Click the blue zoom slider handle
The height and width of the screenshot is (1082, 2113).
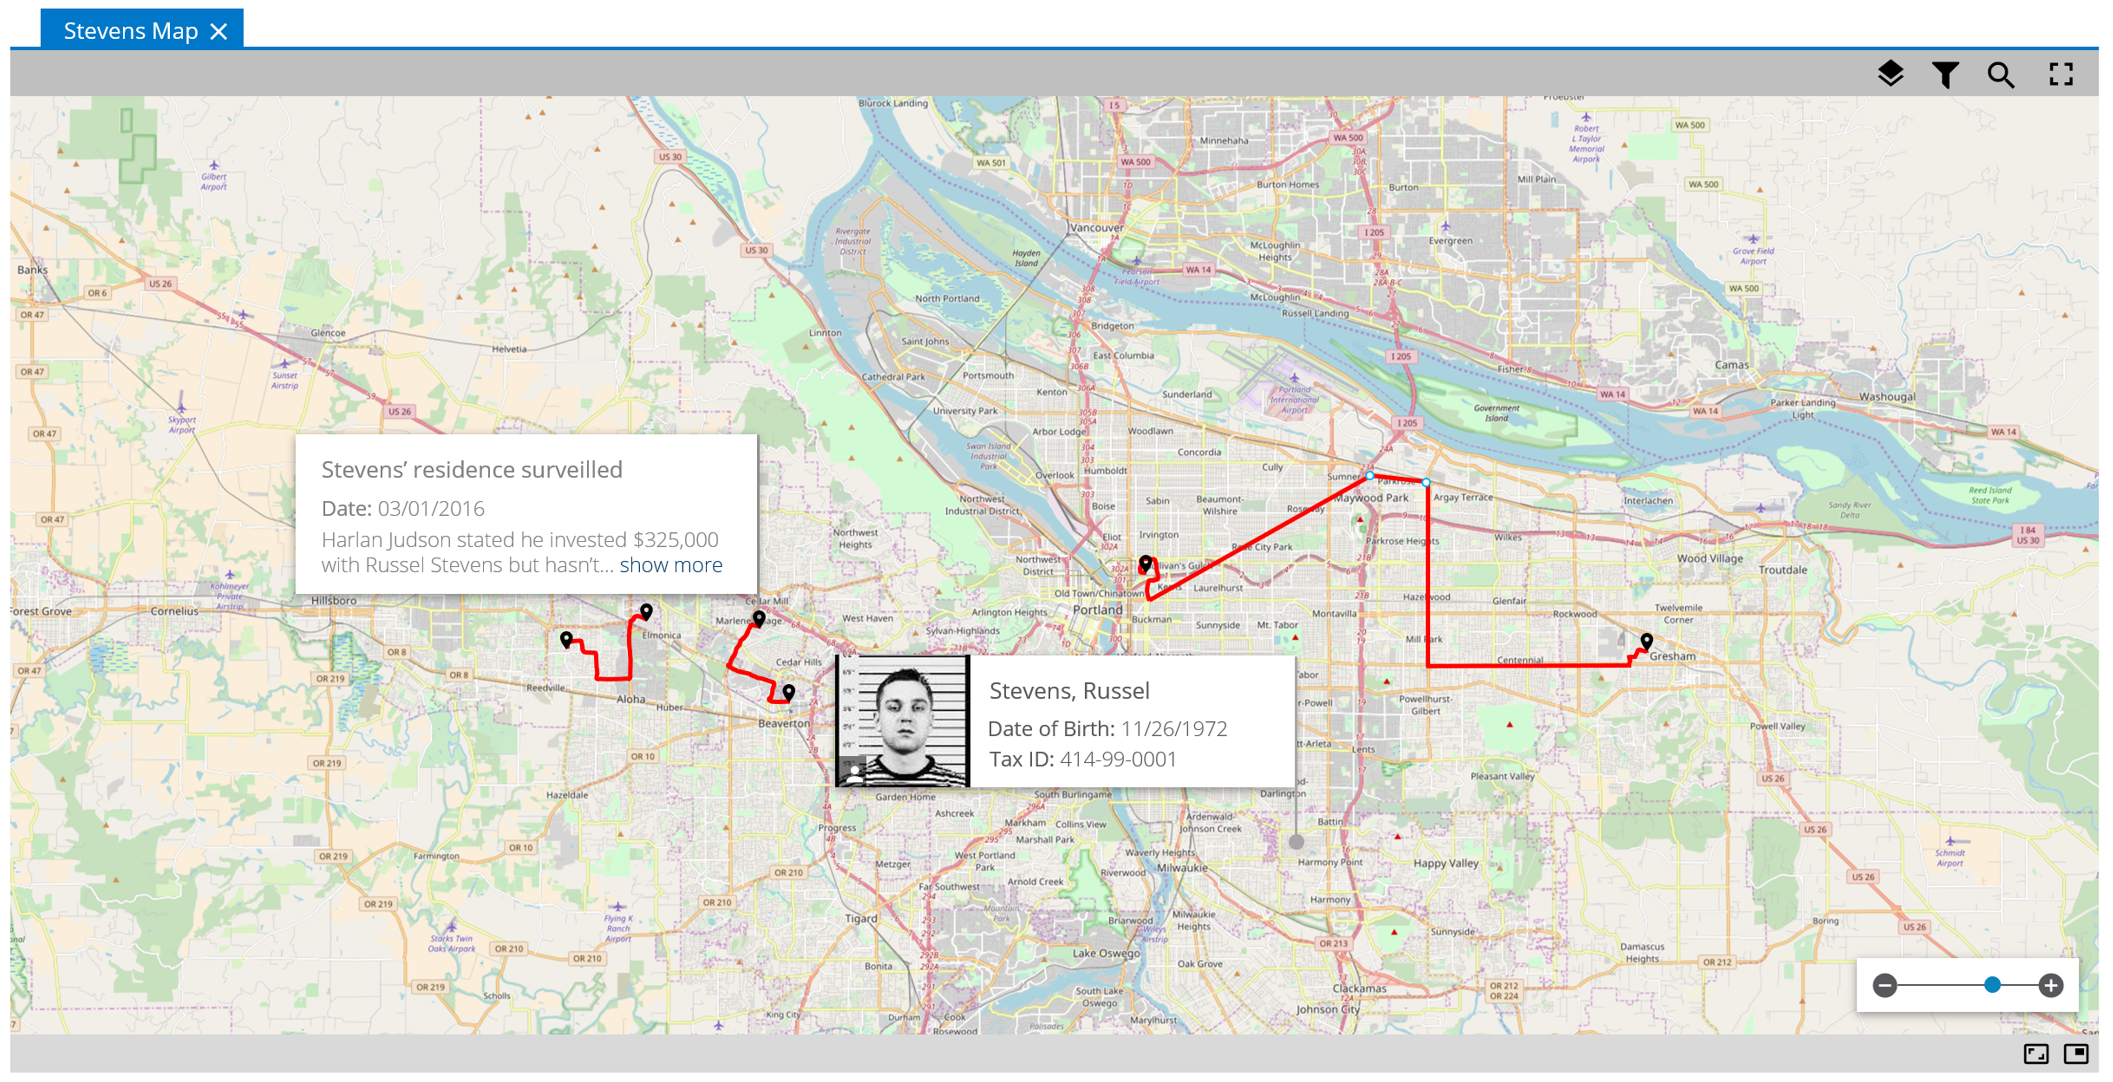pyautogui.click(x=1992, y=985)
